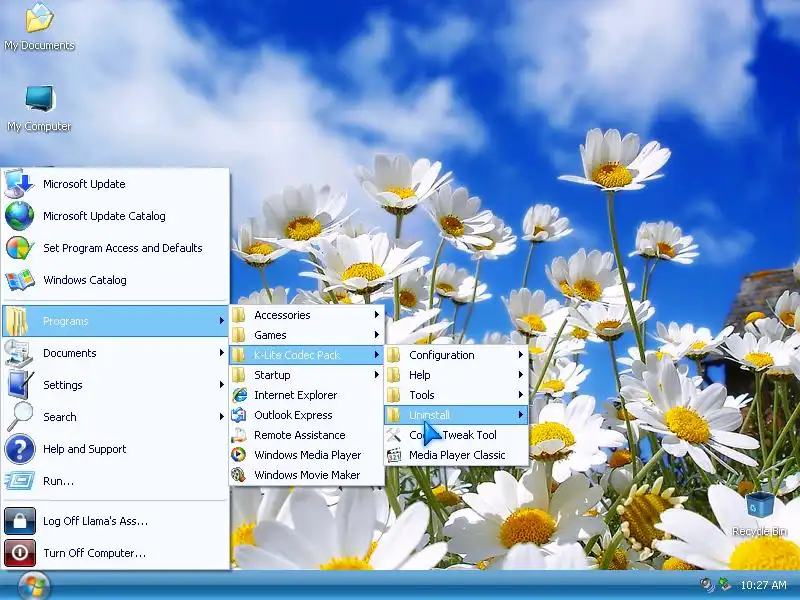Expand the Uninstall submenu arrow
This screenshot has width=800, height=600.
pos(521,414)
